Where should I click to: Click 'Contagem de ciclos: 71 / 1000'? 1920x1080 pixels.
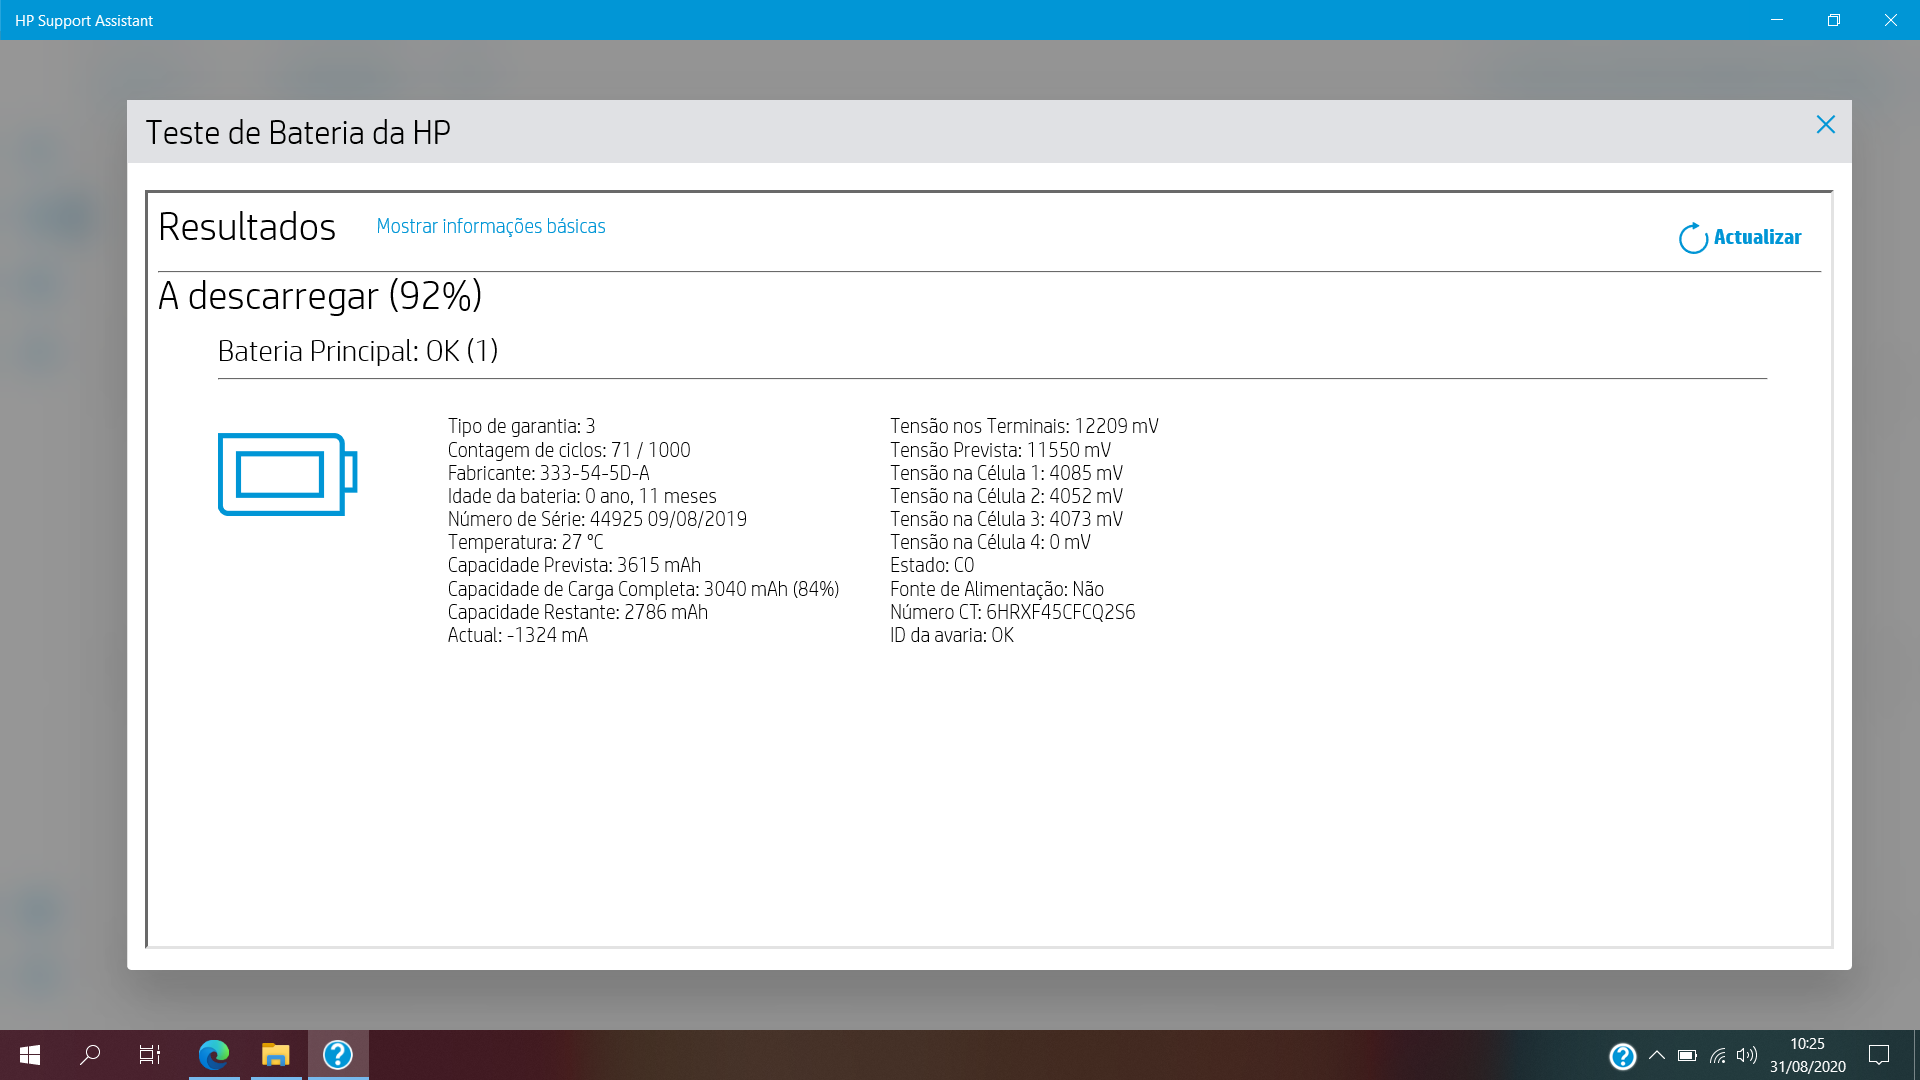pyautogui.click(x=569, y=450)
